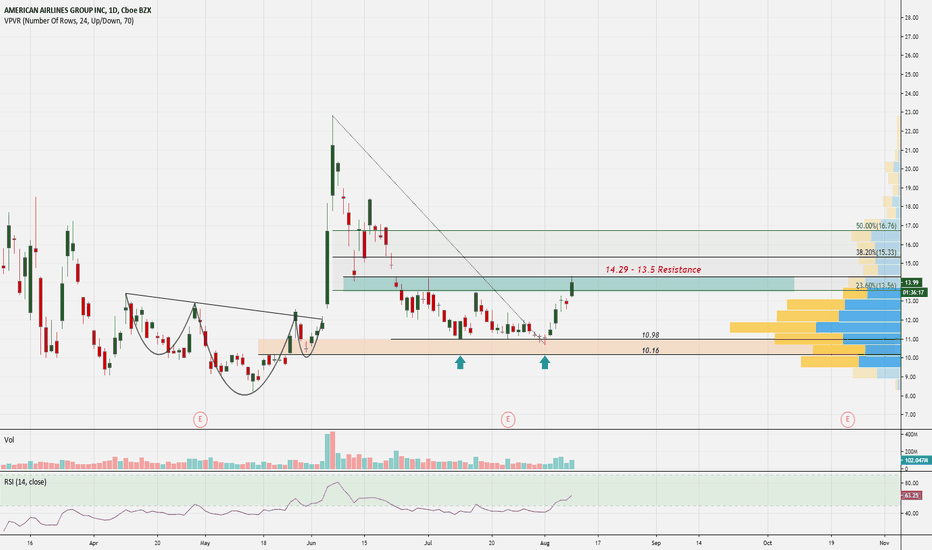Click the 28.00 price axis label

click(911, 18)
